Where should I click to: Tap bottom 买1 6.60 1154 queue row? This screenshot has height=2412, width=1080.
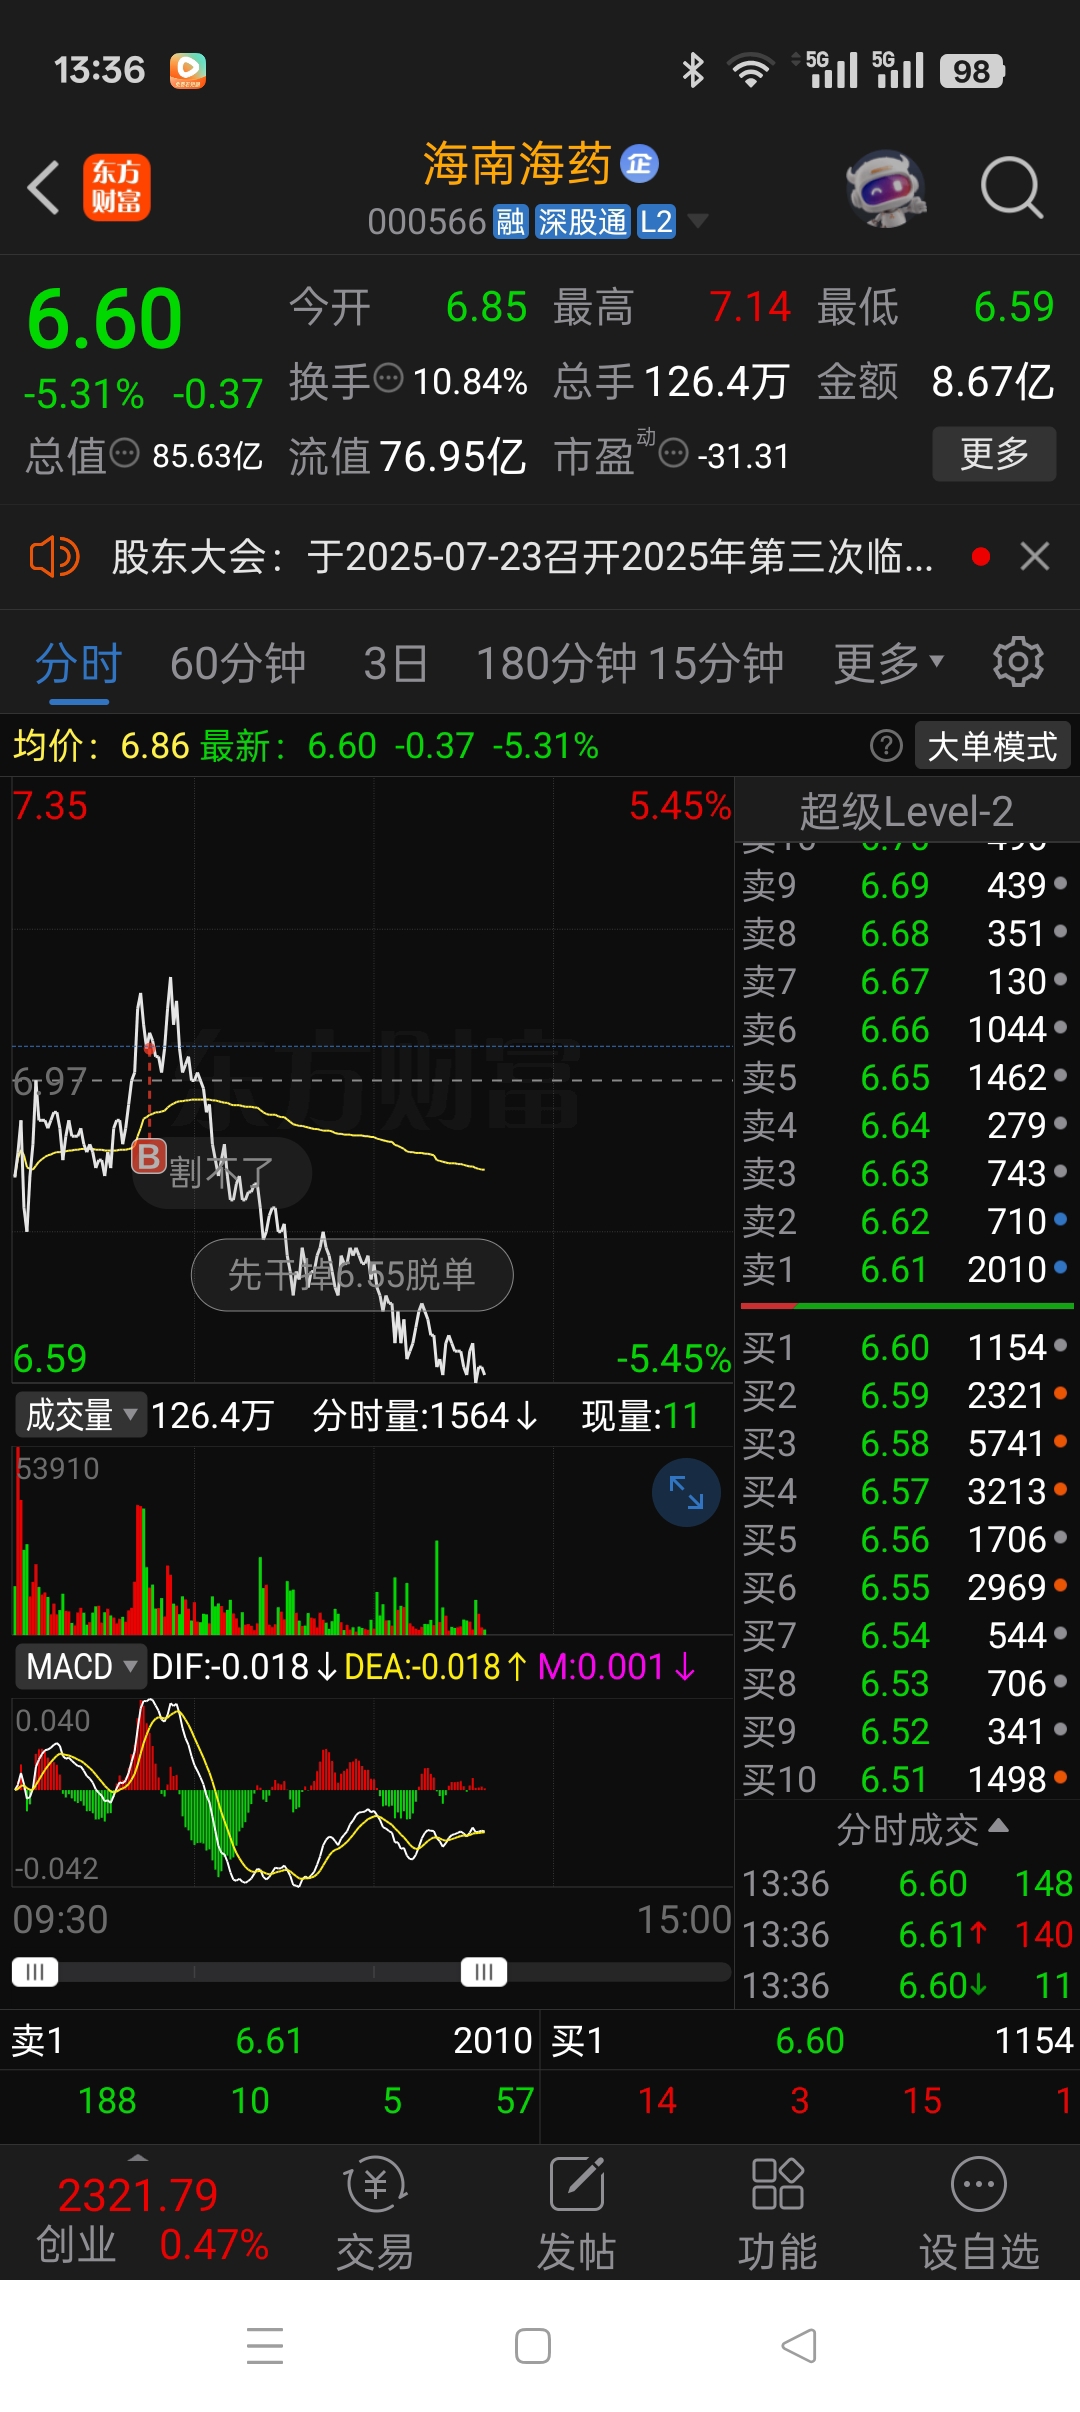point(811,2040)
